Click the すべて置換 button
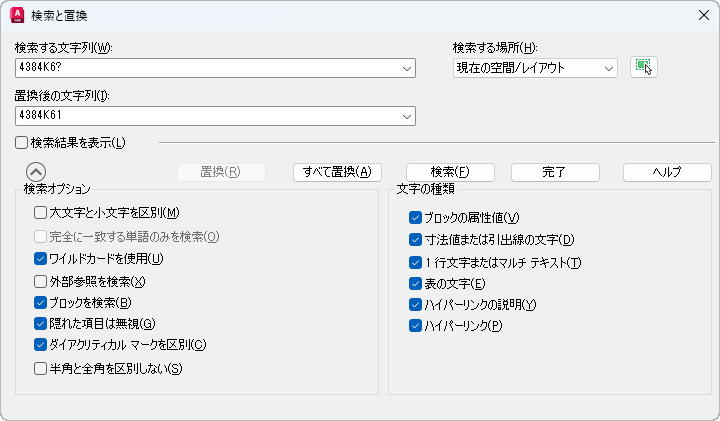This screenshot has width=720, height=421. tap(338, 172)
